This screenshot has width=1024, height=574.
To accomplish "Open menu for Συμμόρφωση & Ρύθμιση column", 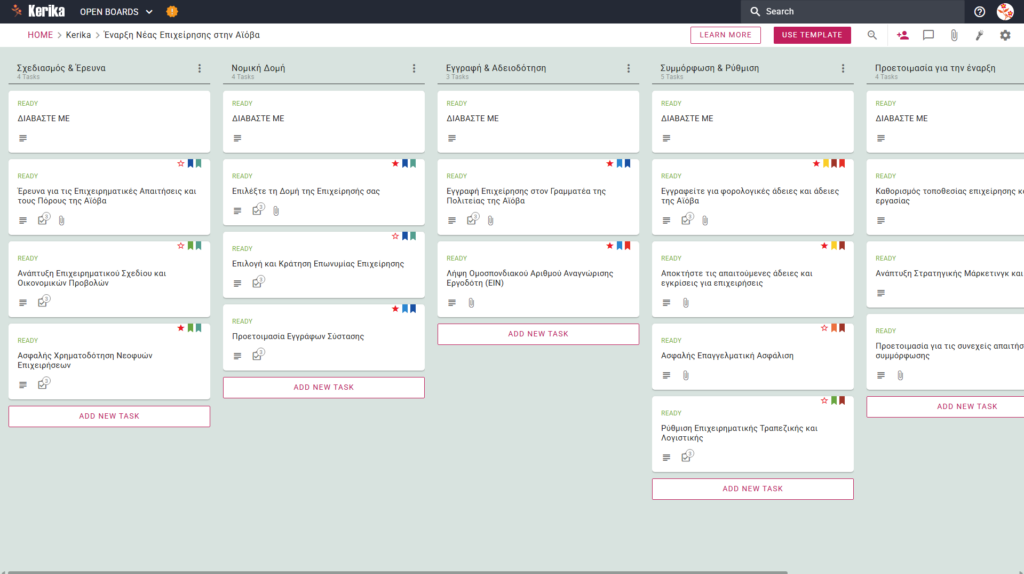I will click(843, 68).
